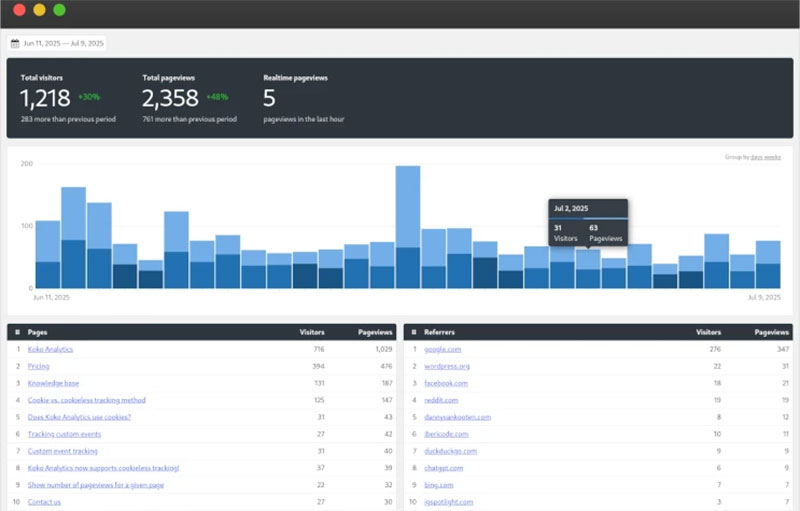The width and height of the screenshot is (800, 511).
Task: Open the ibericode.com referrer link
Action: pos(446,434)
